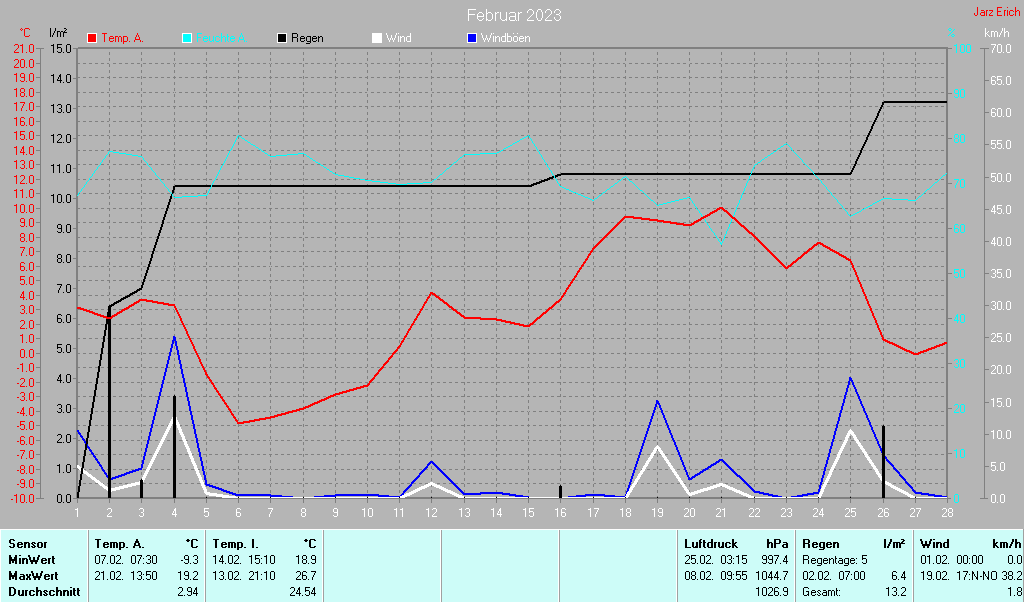The image size is (1024, 602).
Task: Click the Sensor column header
Action: coord(27,543)
